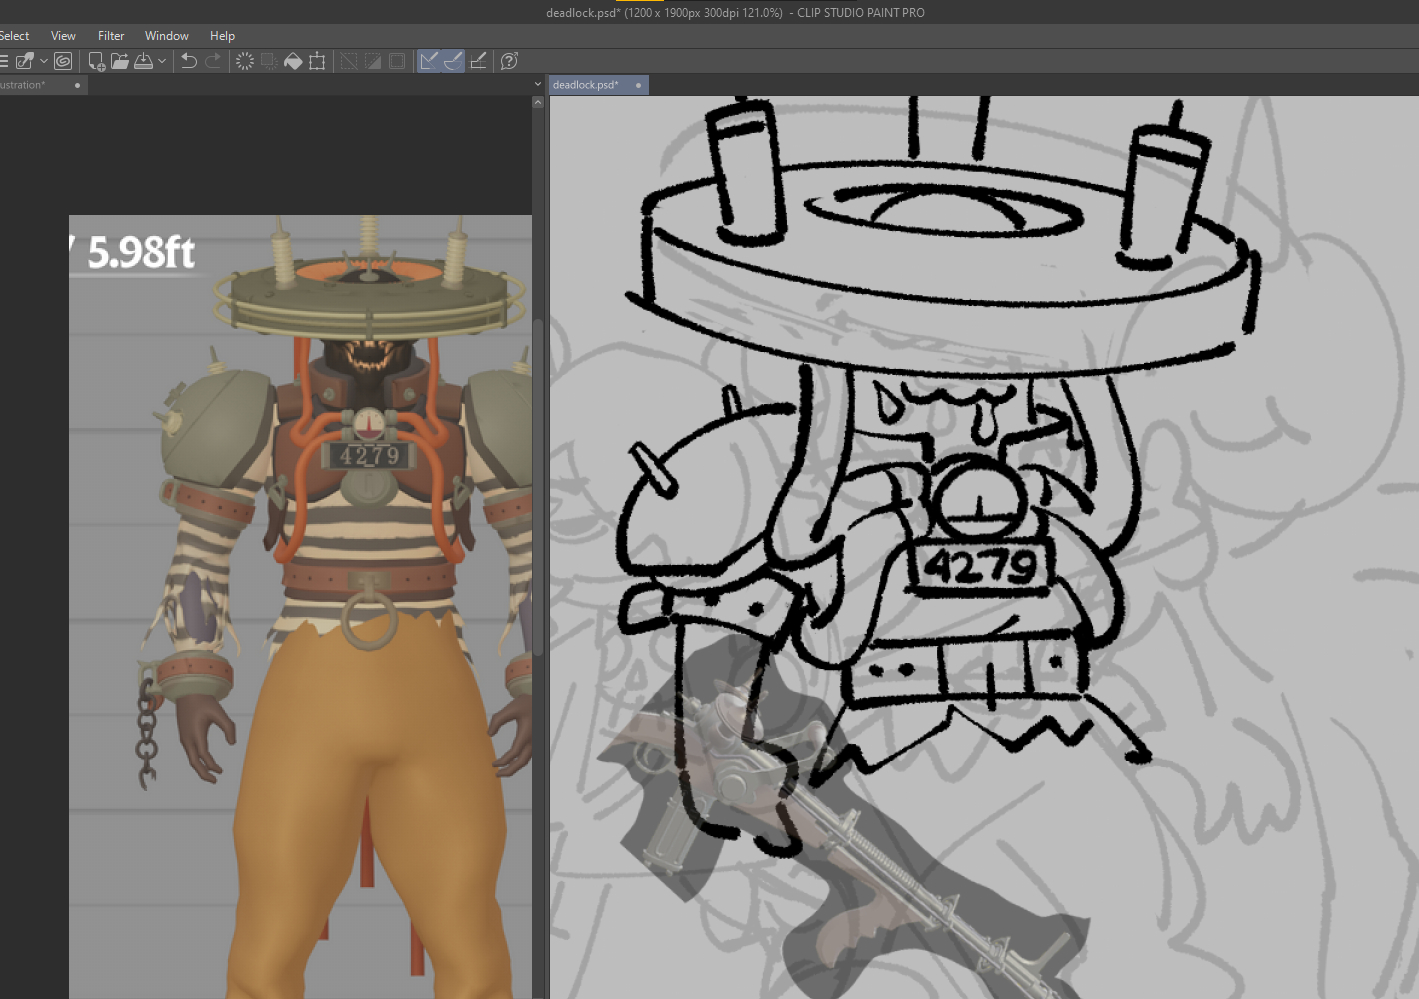
Task: Open the Window menu
Action: pyautogui.click(x=166, y=36)
